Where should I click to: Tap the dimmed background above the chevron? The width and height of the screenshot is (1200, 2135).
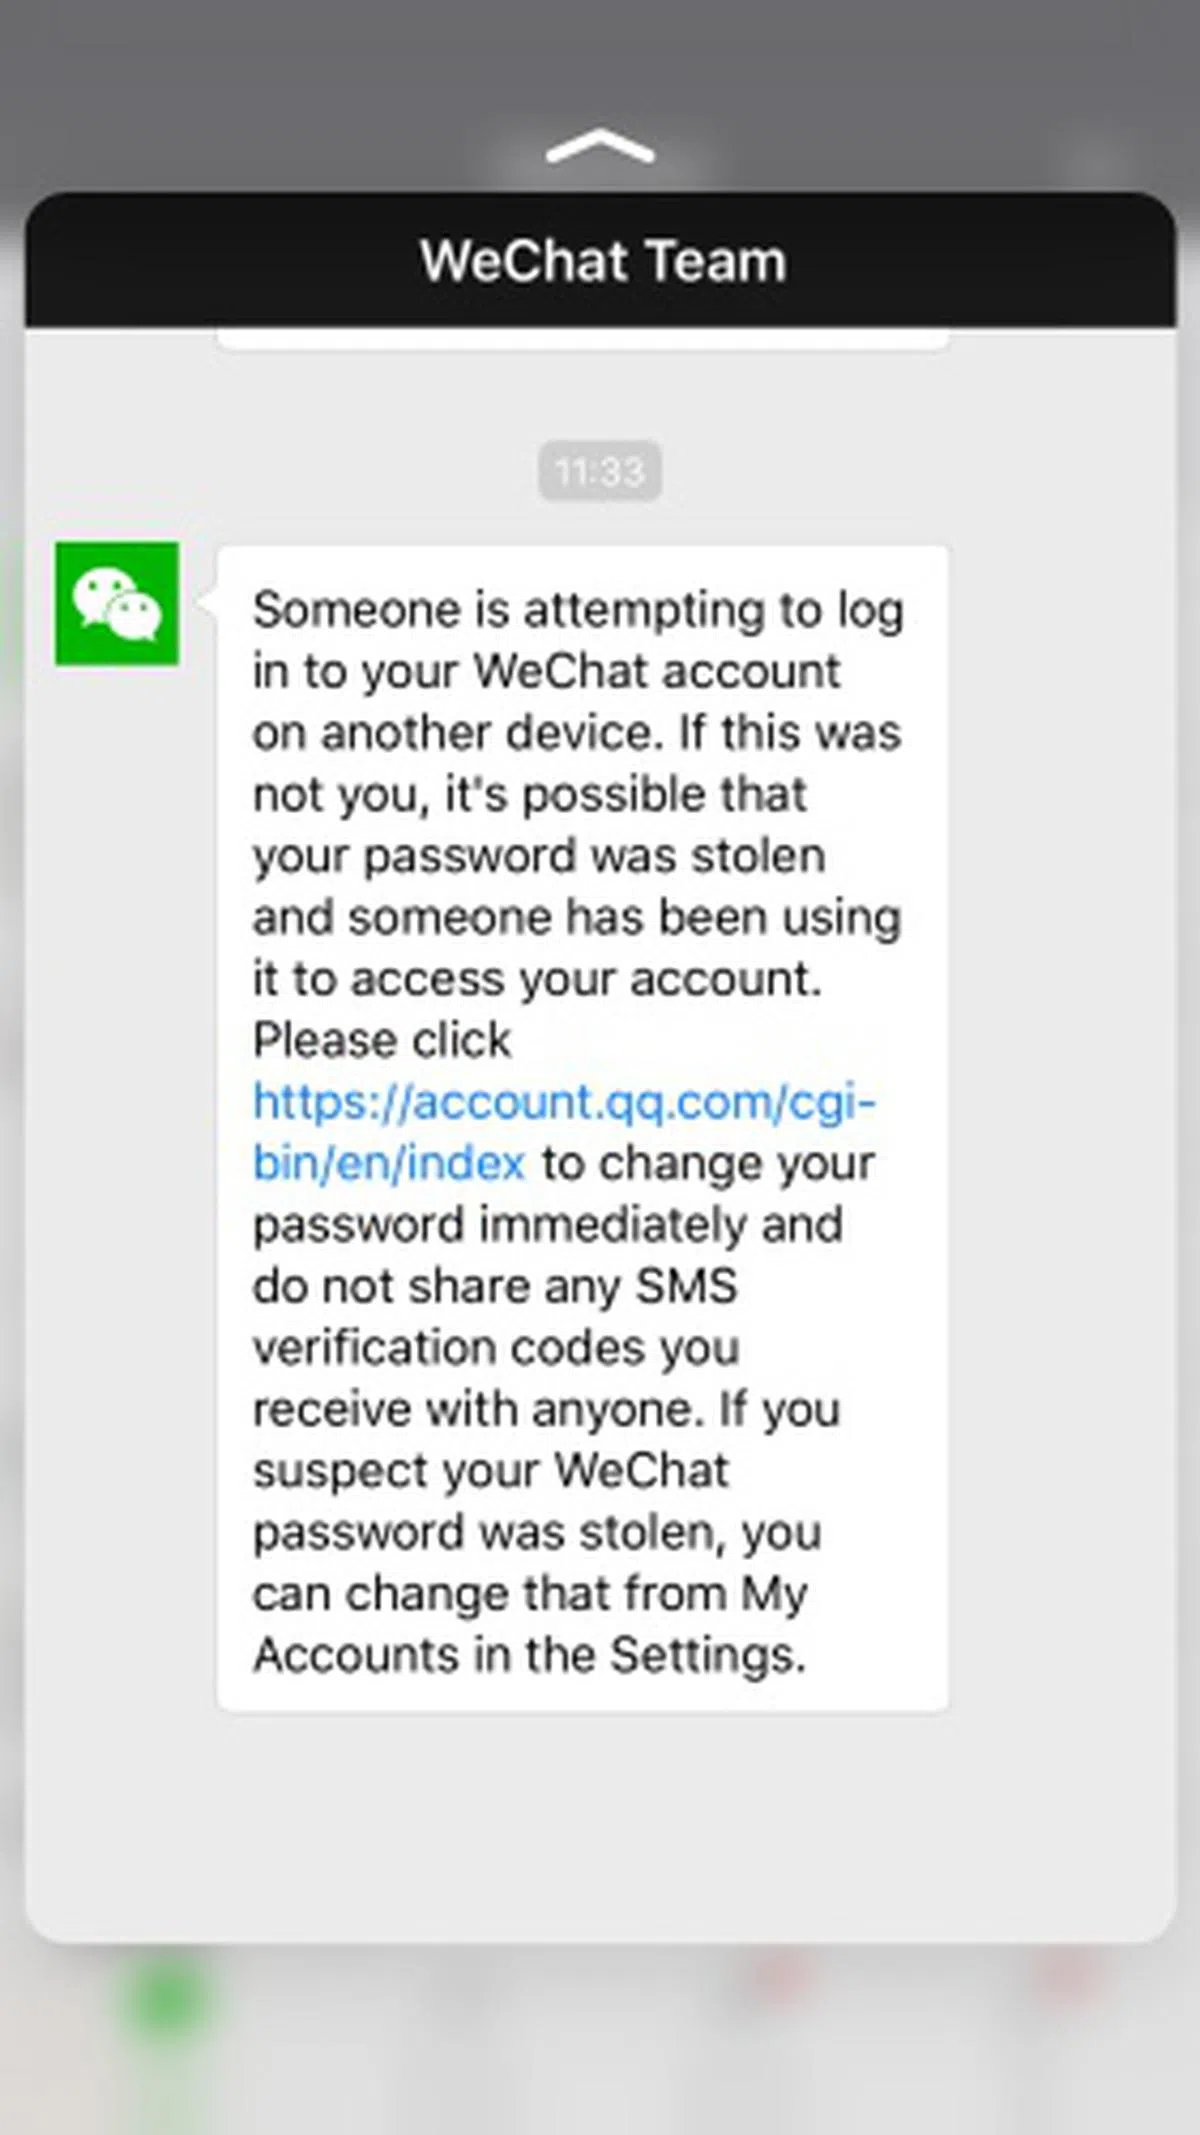pyautogui.click(x=600, y=60)
